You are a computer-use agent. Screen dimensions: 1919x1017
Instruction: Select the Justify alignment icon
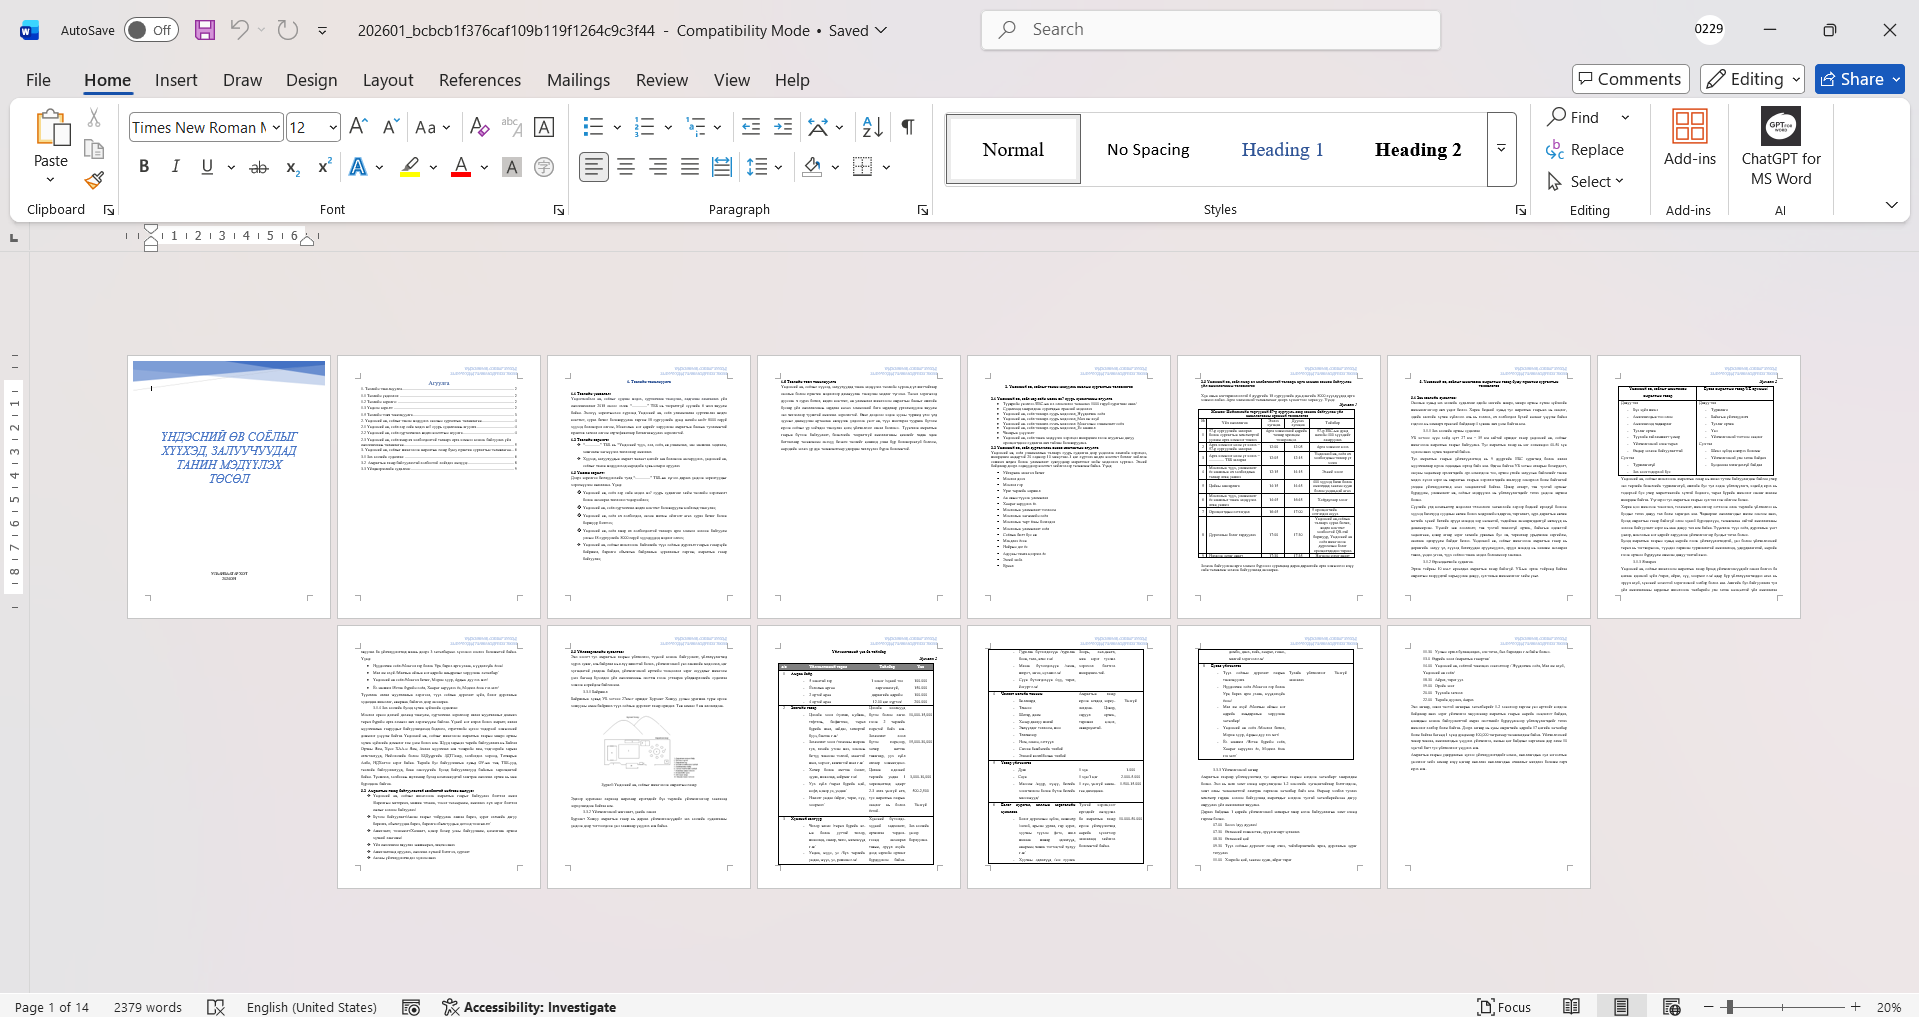coord(690,167)
